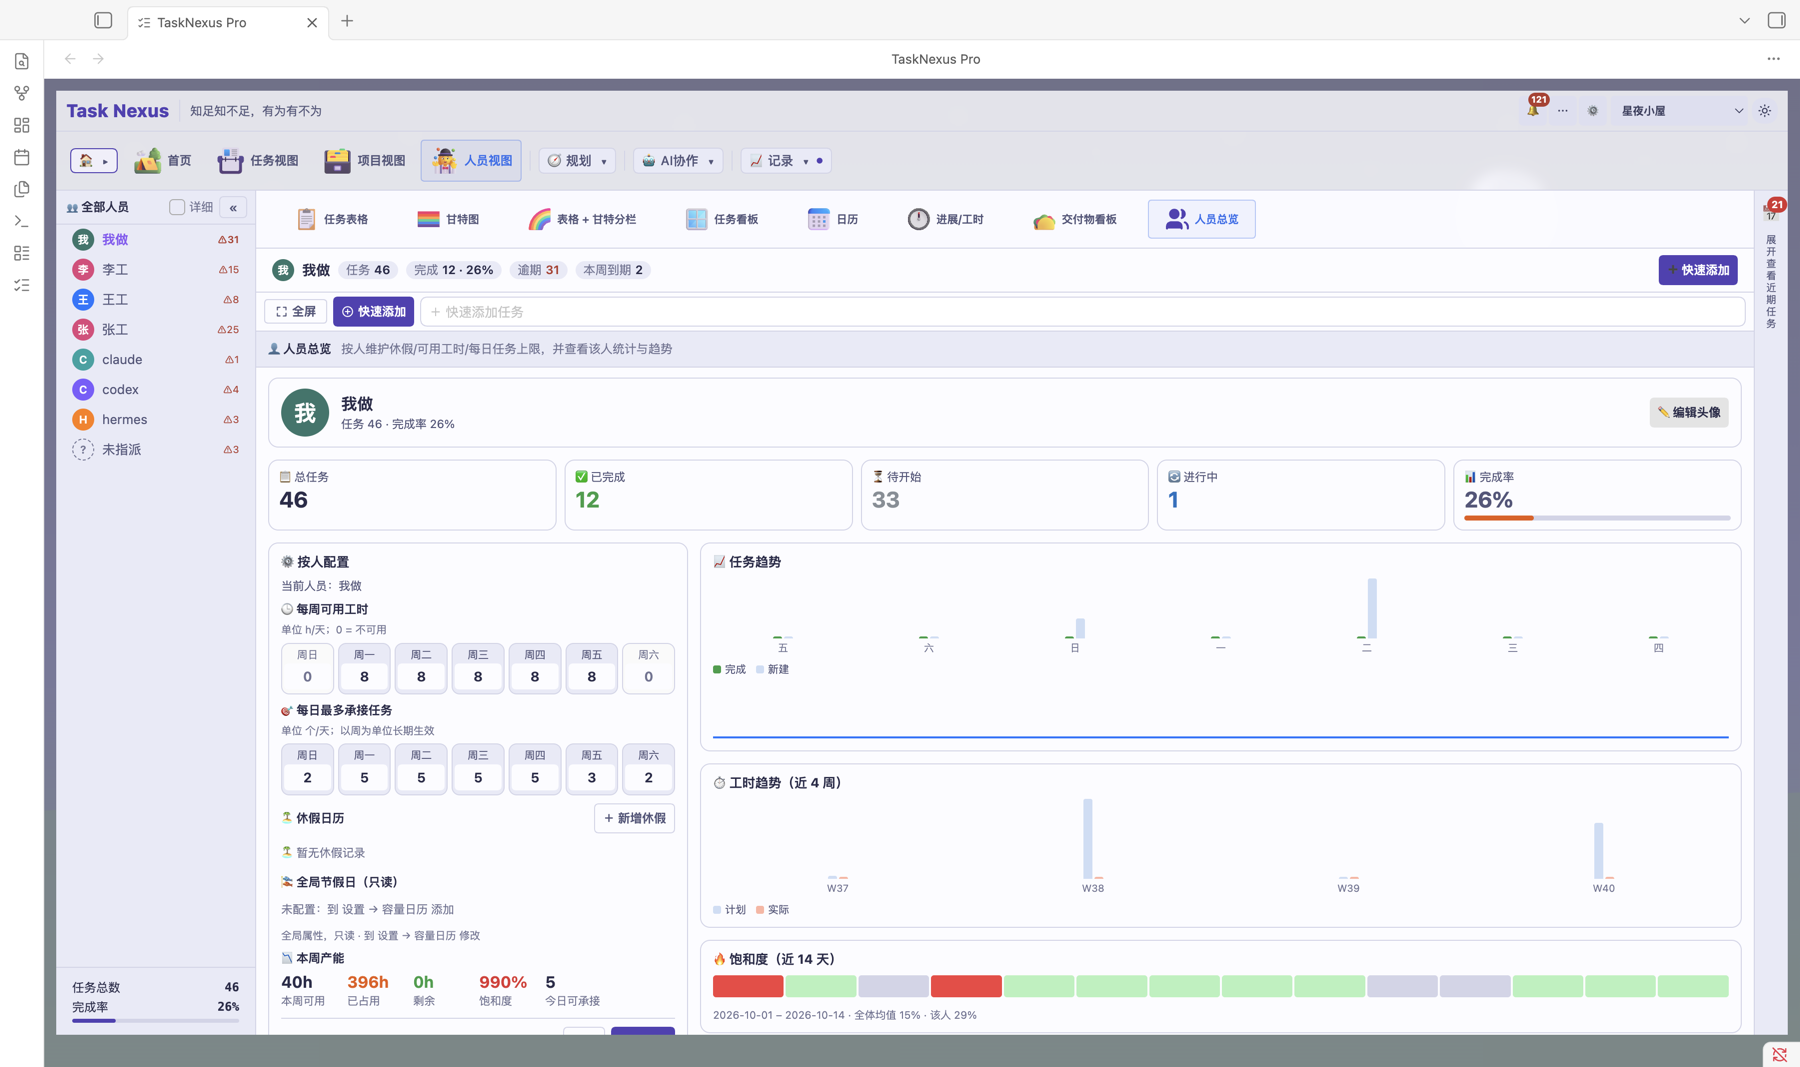Viewport: 1800px width, 1067px height.
Task: Switch to the 甘特图 tab
Action: (x=448, y=219)
